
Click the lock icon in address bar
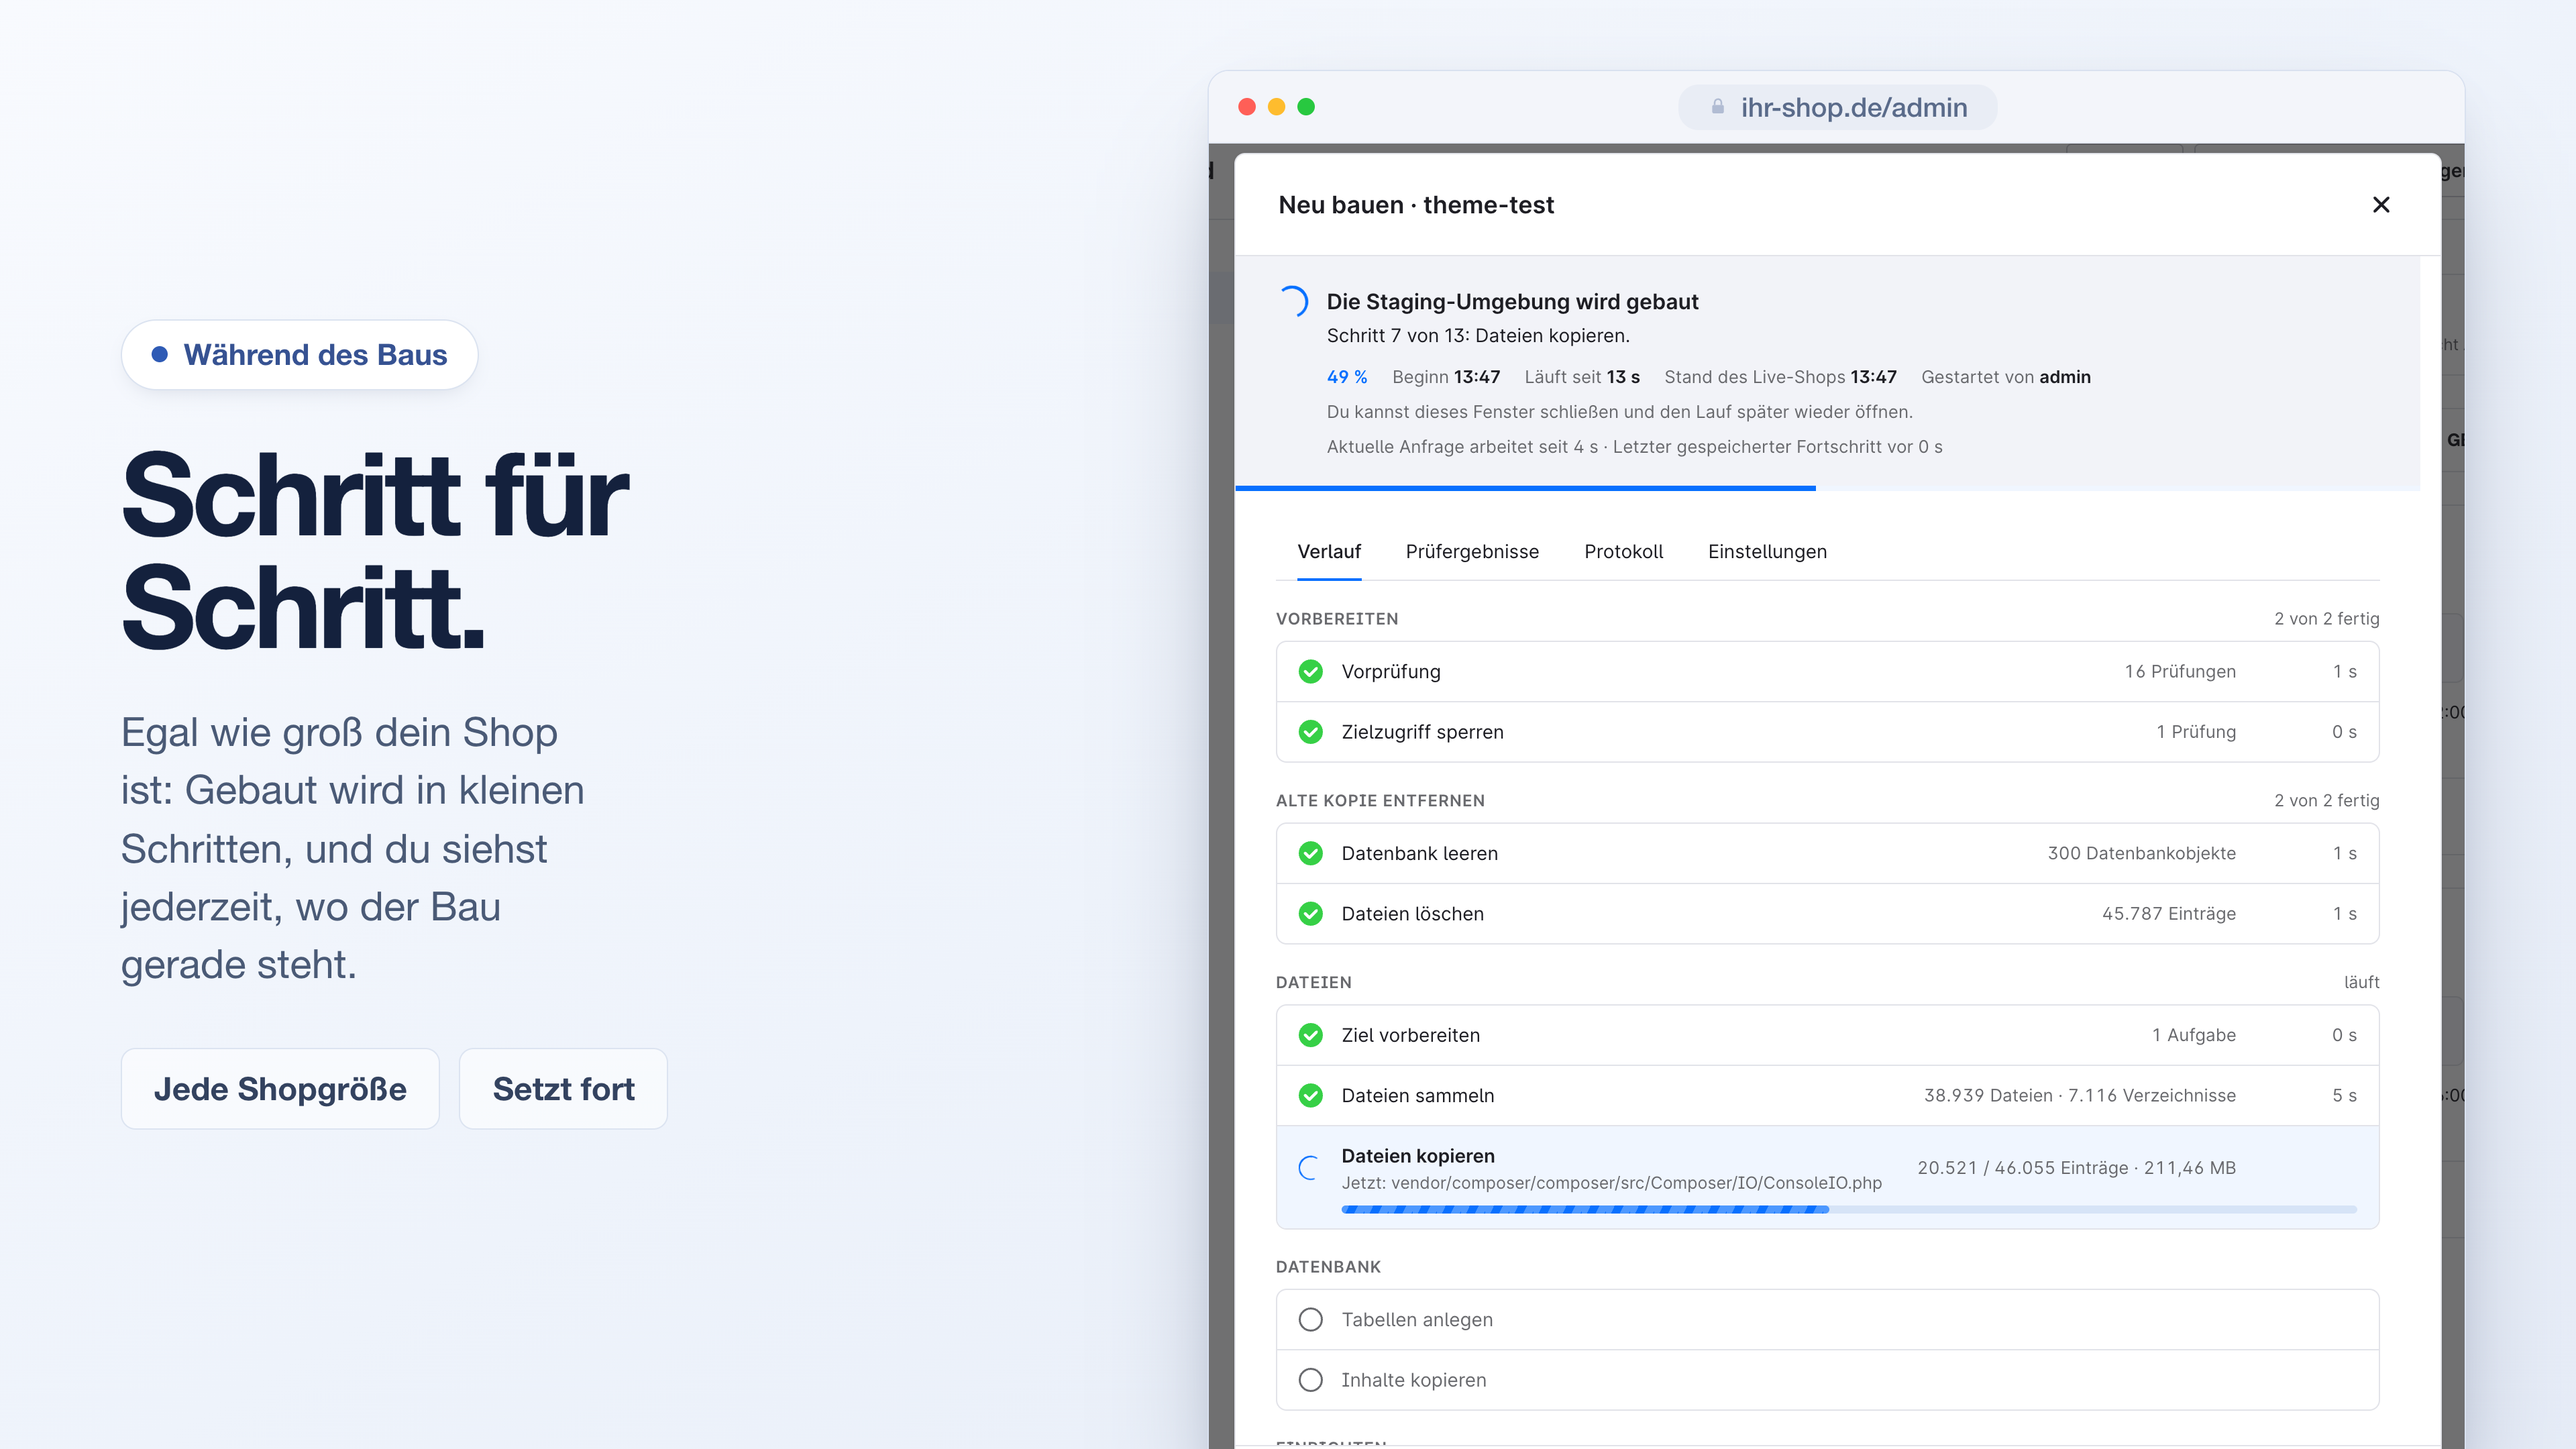click(x=1718, y=107)
